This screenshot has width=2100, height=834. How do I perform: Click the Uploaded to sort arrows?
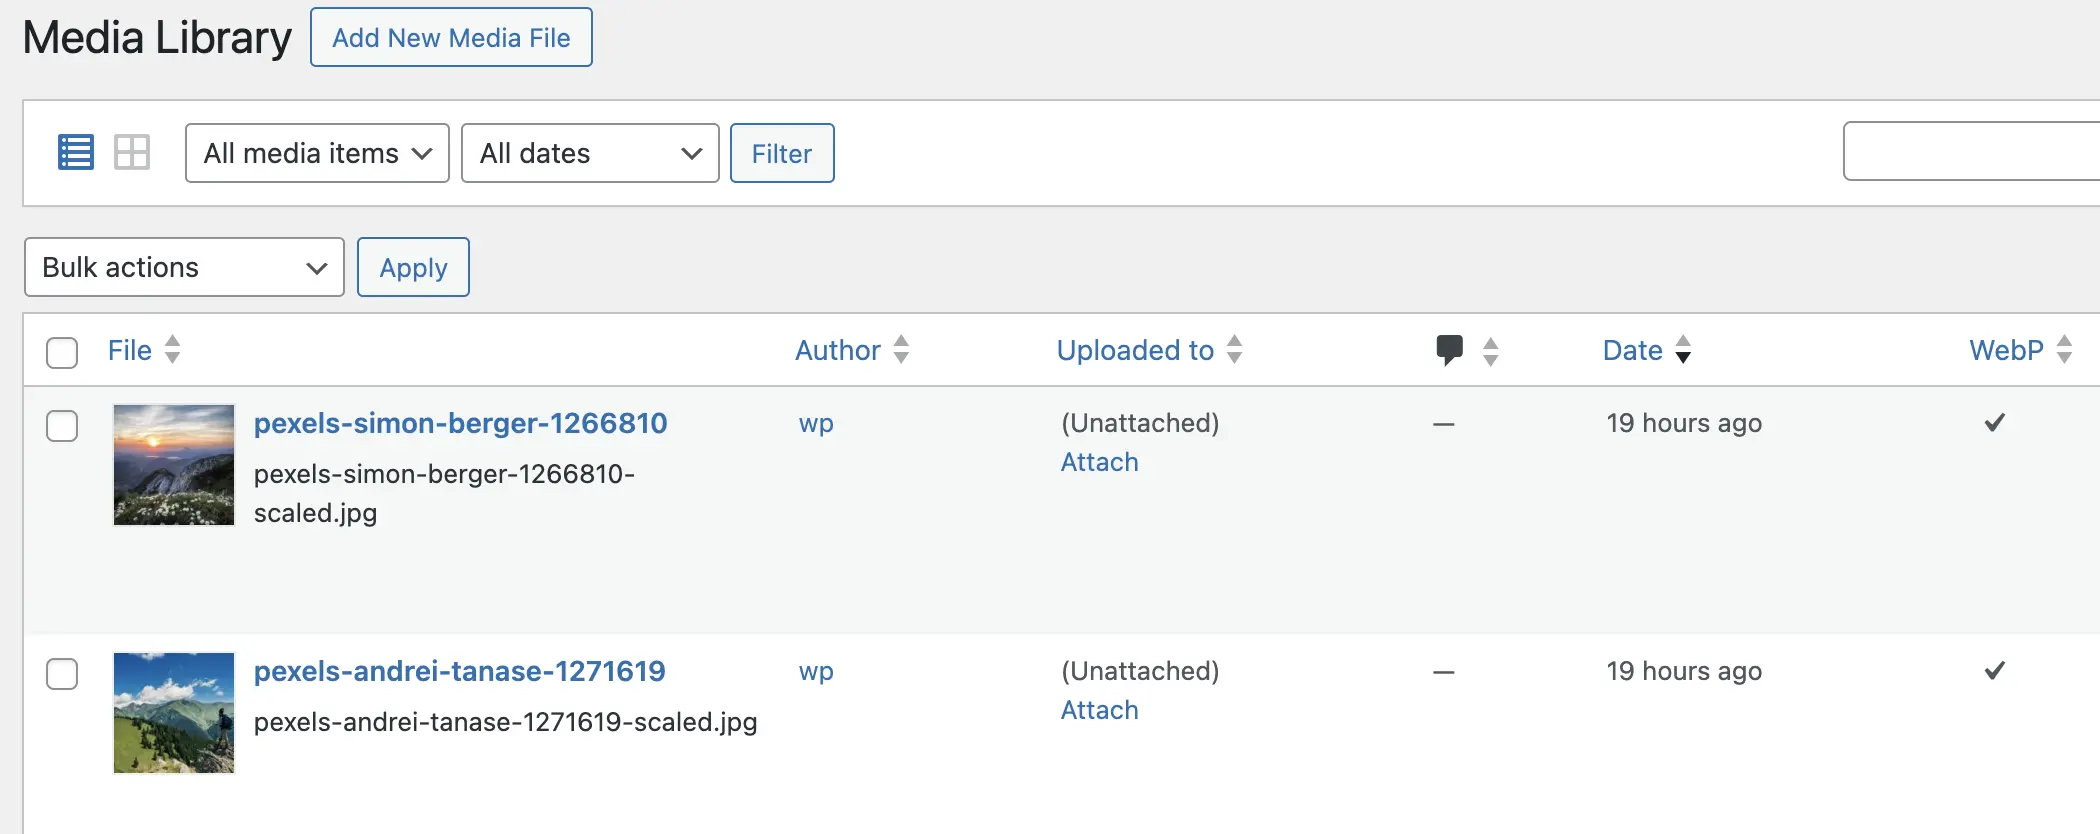click(1234, 350)
